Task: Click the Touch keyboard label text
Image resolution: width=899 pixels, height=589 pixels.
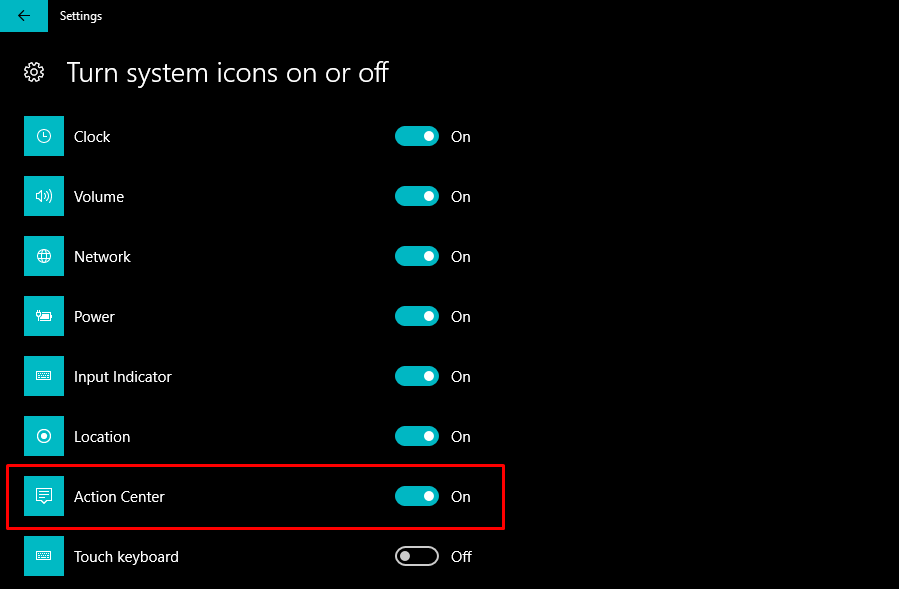Action: click(x=126, y=557)
